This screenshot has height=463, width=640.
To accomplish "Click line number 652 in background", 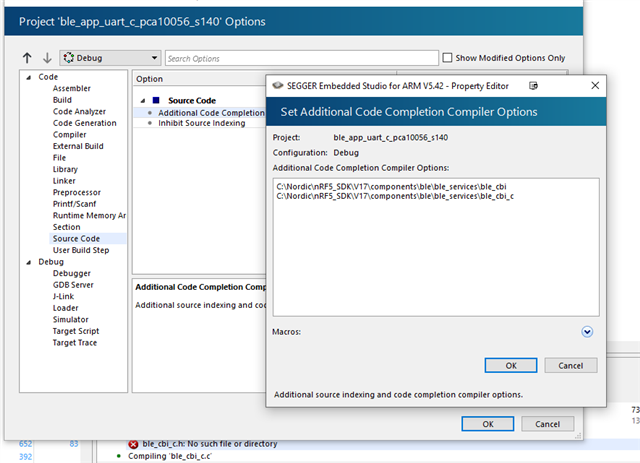I will 25,444.
